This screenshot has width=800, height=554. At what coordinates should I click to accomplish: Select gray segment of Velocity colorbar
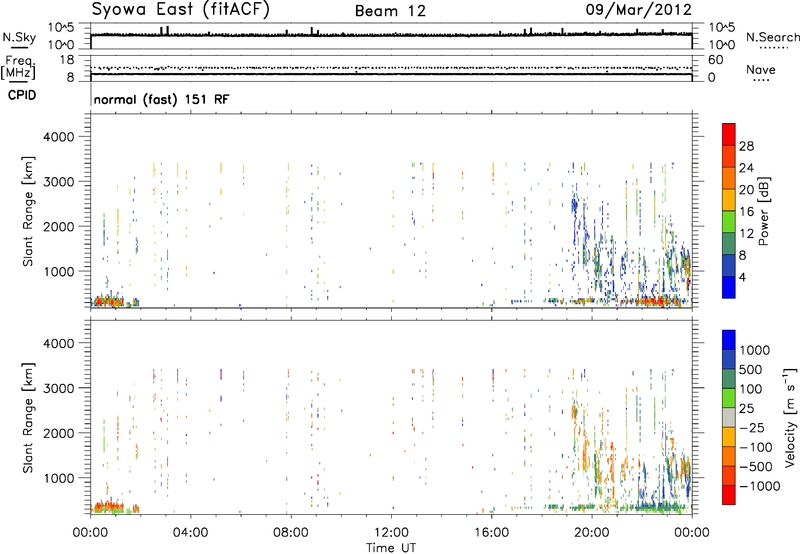pyautogui.click(x=729, y=417)
